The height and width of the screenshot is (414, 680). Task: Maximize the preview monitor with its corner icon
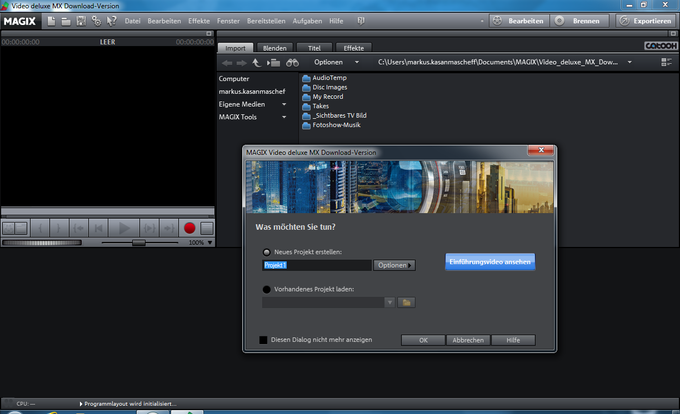click(x=209, y=34)
